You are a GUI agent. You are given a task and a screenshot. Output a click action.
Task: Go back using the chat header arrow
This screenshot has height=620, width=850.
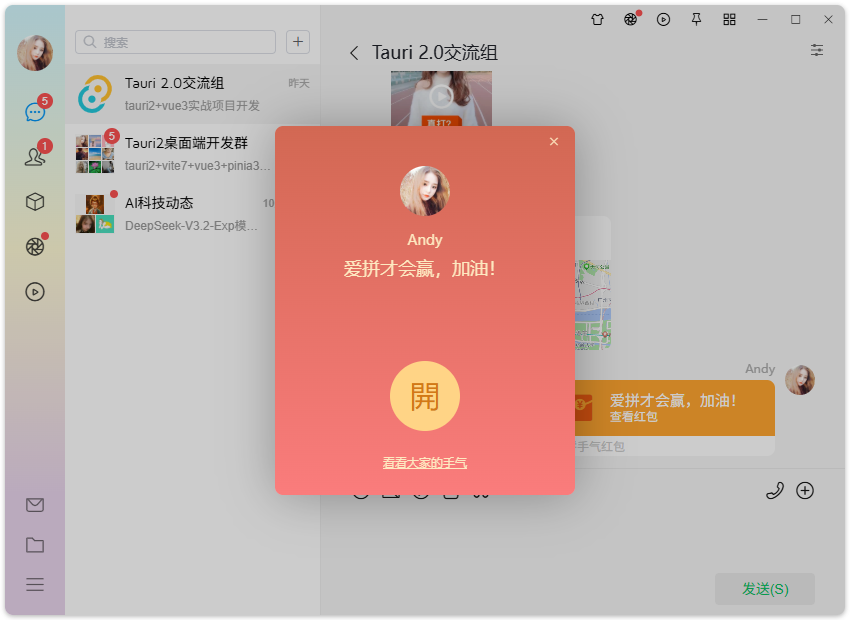point(355,52)
